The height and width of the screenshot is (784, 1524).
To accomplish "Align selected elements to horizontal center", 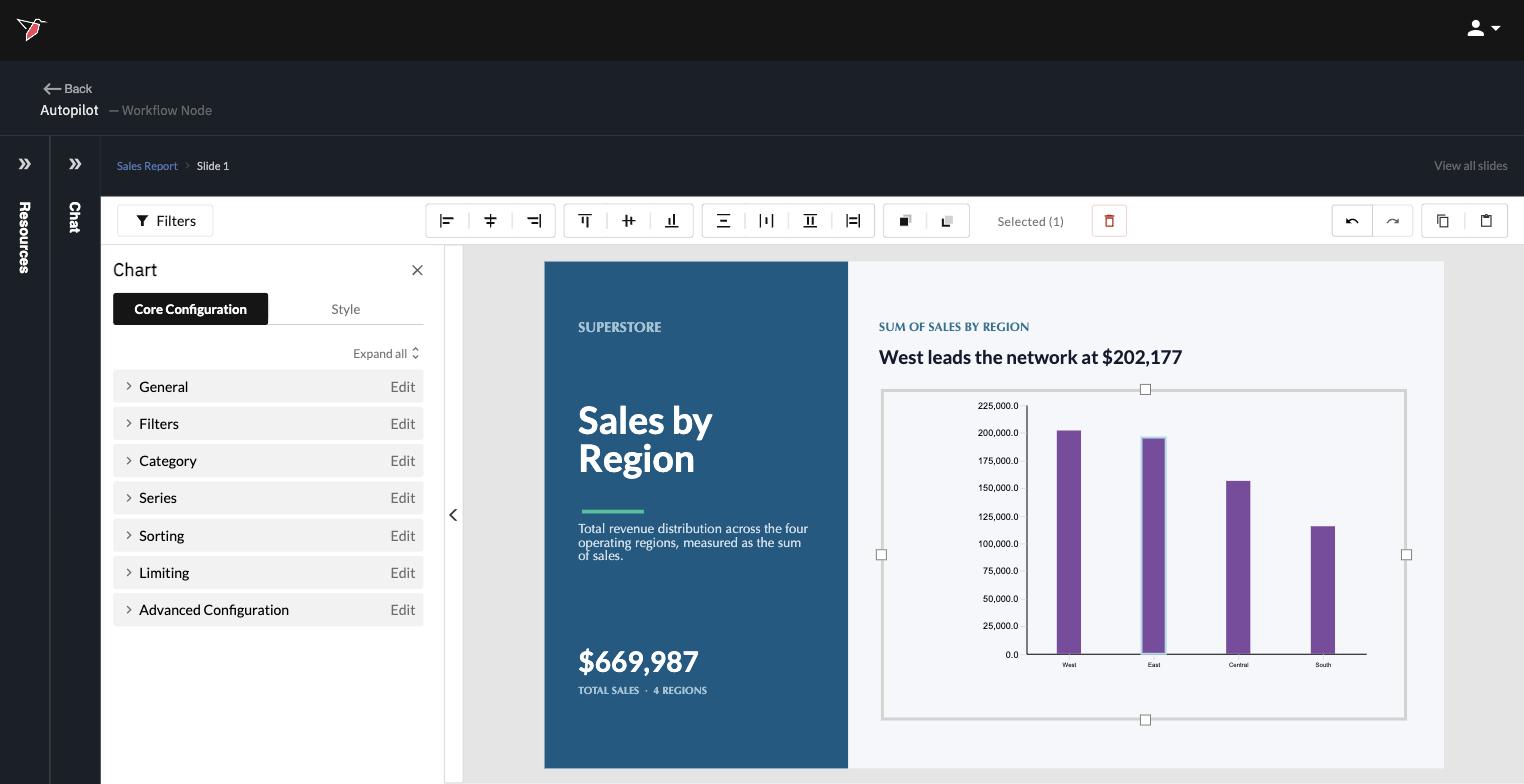I will pyautogui.click(x=490, y=221).
